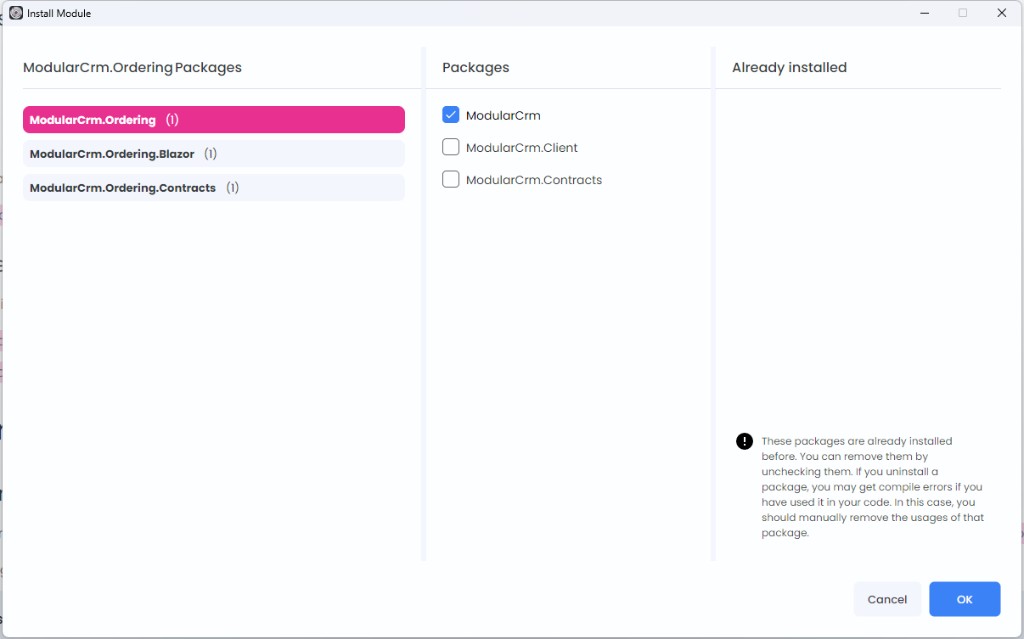Viewport: 1024px width, 639px height.
Task: Uncheck the ModularCrm package checkbox
Action: tap(451, 115)
